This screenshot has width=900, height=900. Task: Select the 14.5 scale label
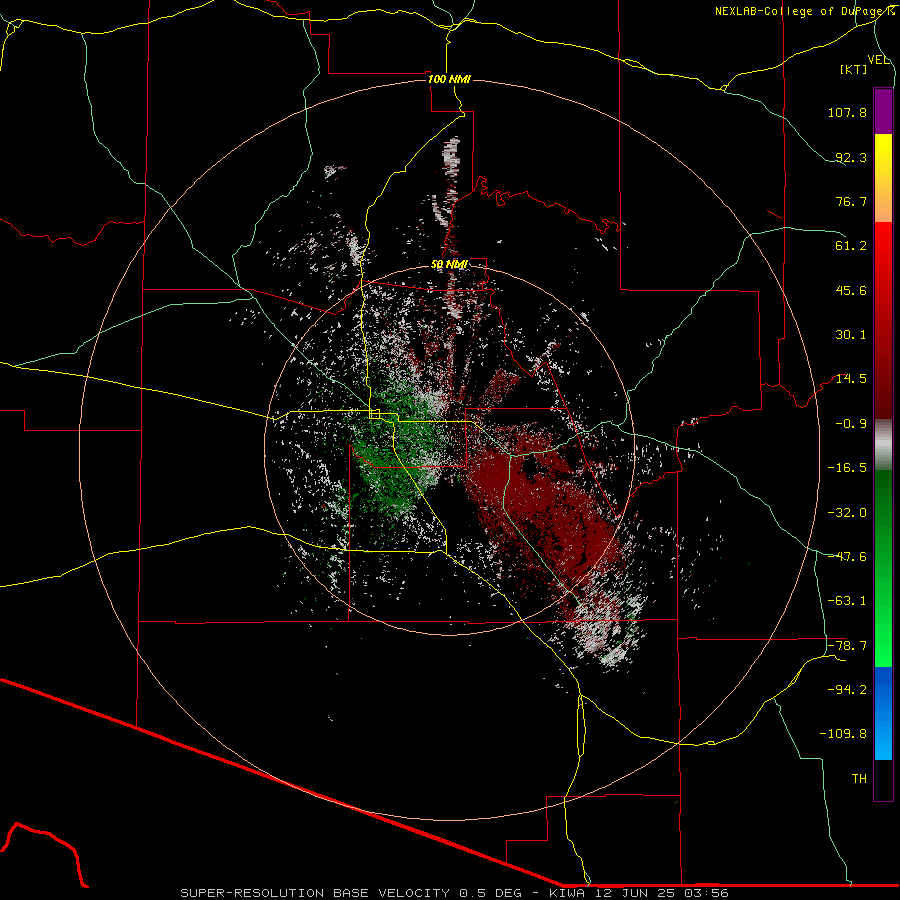pyautogui.click(x=851, y=379)
